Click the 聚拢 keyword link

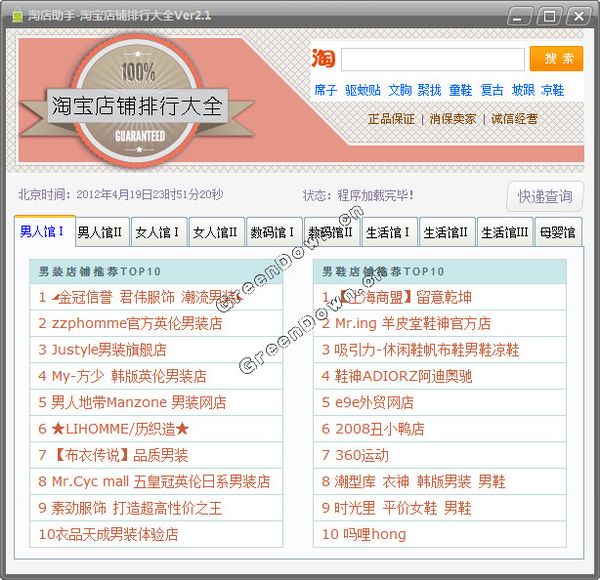(x=429, y=90)
